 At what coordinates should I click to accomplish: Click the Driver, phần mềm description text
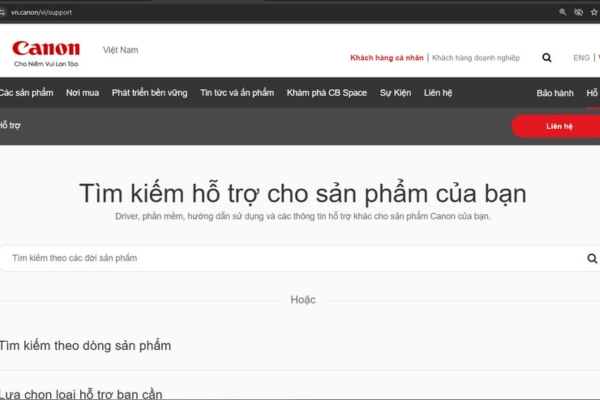pos(303,216)
